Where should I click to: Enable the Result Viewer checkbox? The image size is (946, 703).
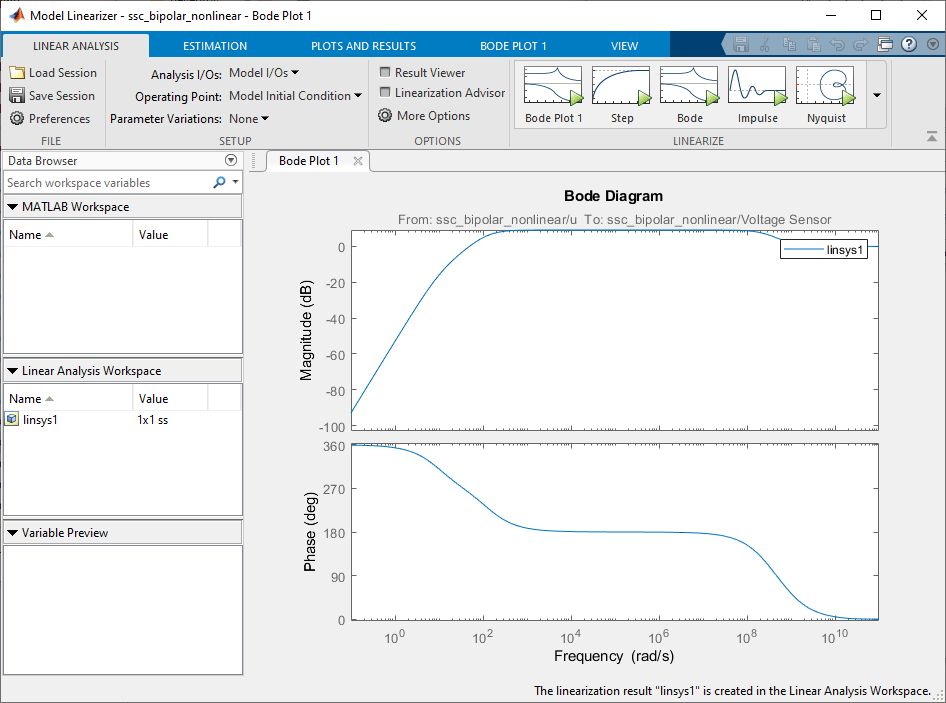tap(385, 73)
